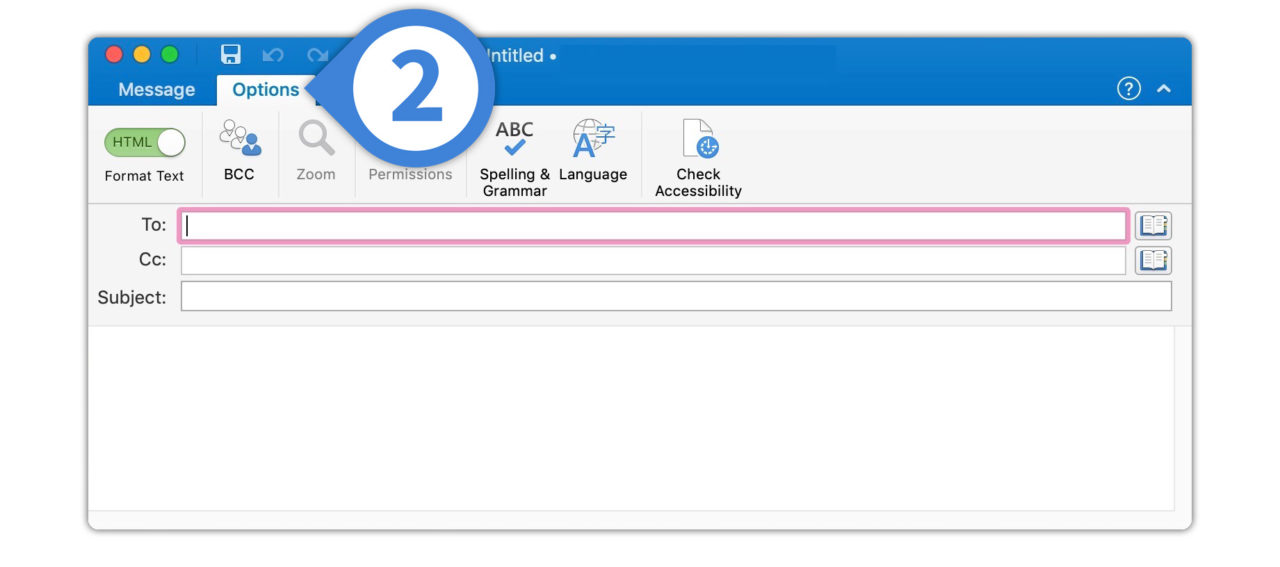Click the Permissions button
1280x567 pixels.
(x=410, y=174)
